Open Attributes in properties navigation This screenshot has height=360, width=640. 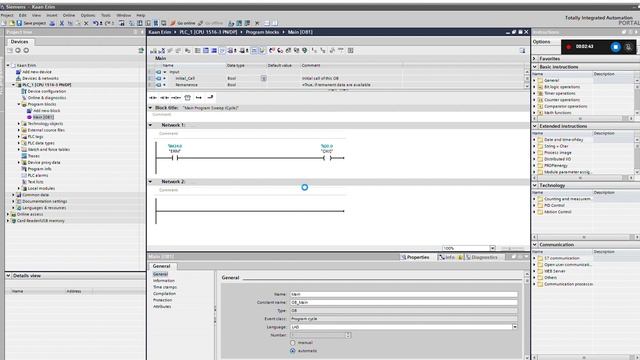coord(162,307)
